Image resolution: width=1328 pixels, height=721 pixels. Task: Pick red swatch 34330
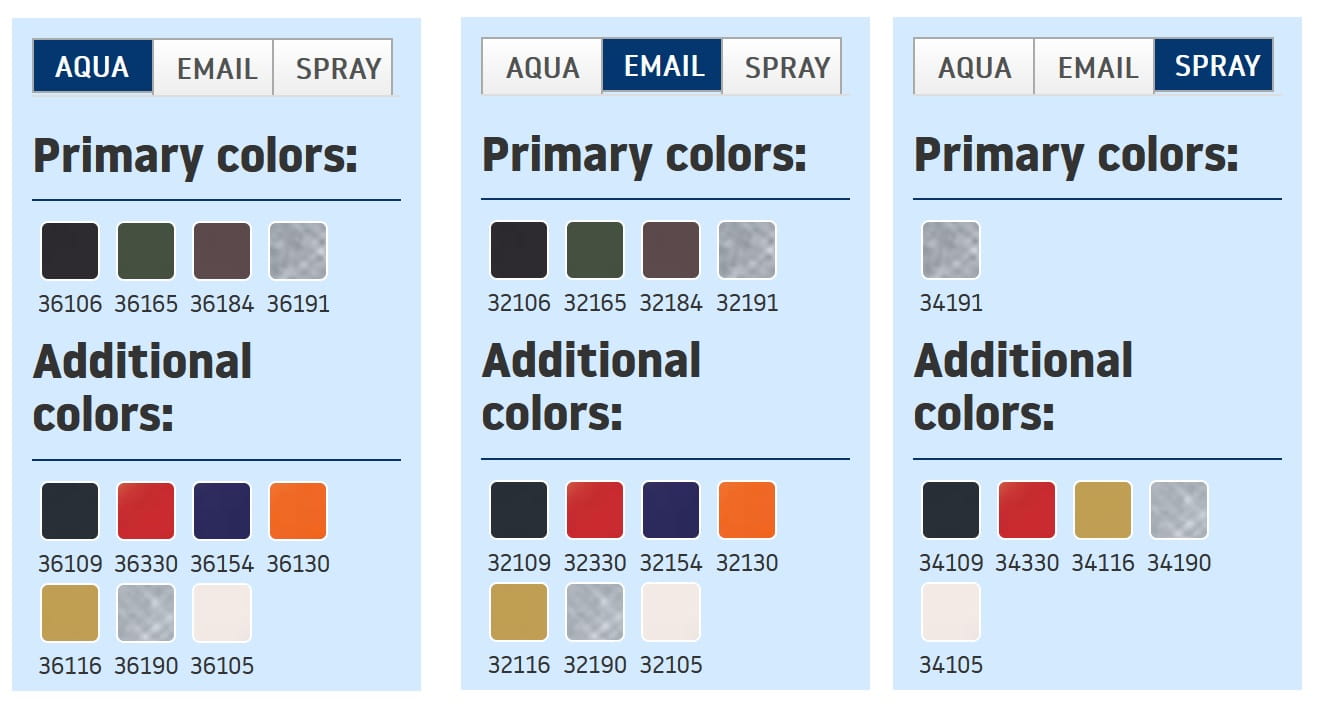[x=1027, y=510]
